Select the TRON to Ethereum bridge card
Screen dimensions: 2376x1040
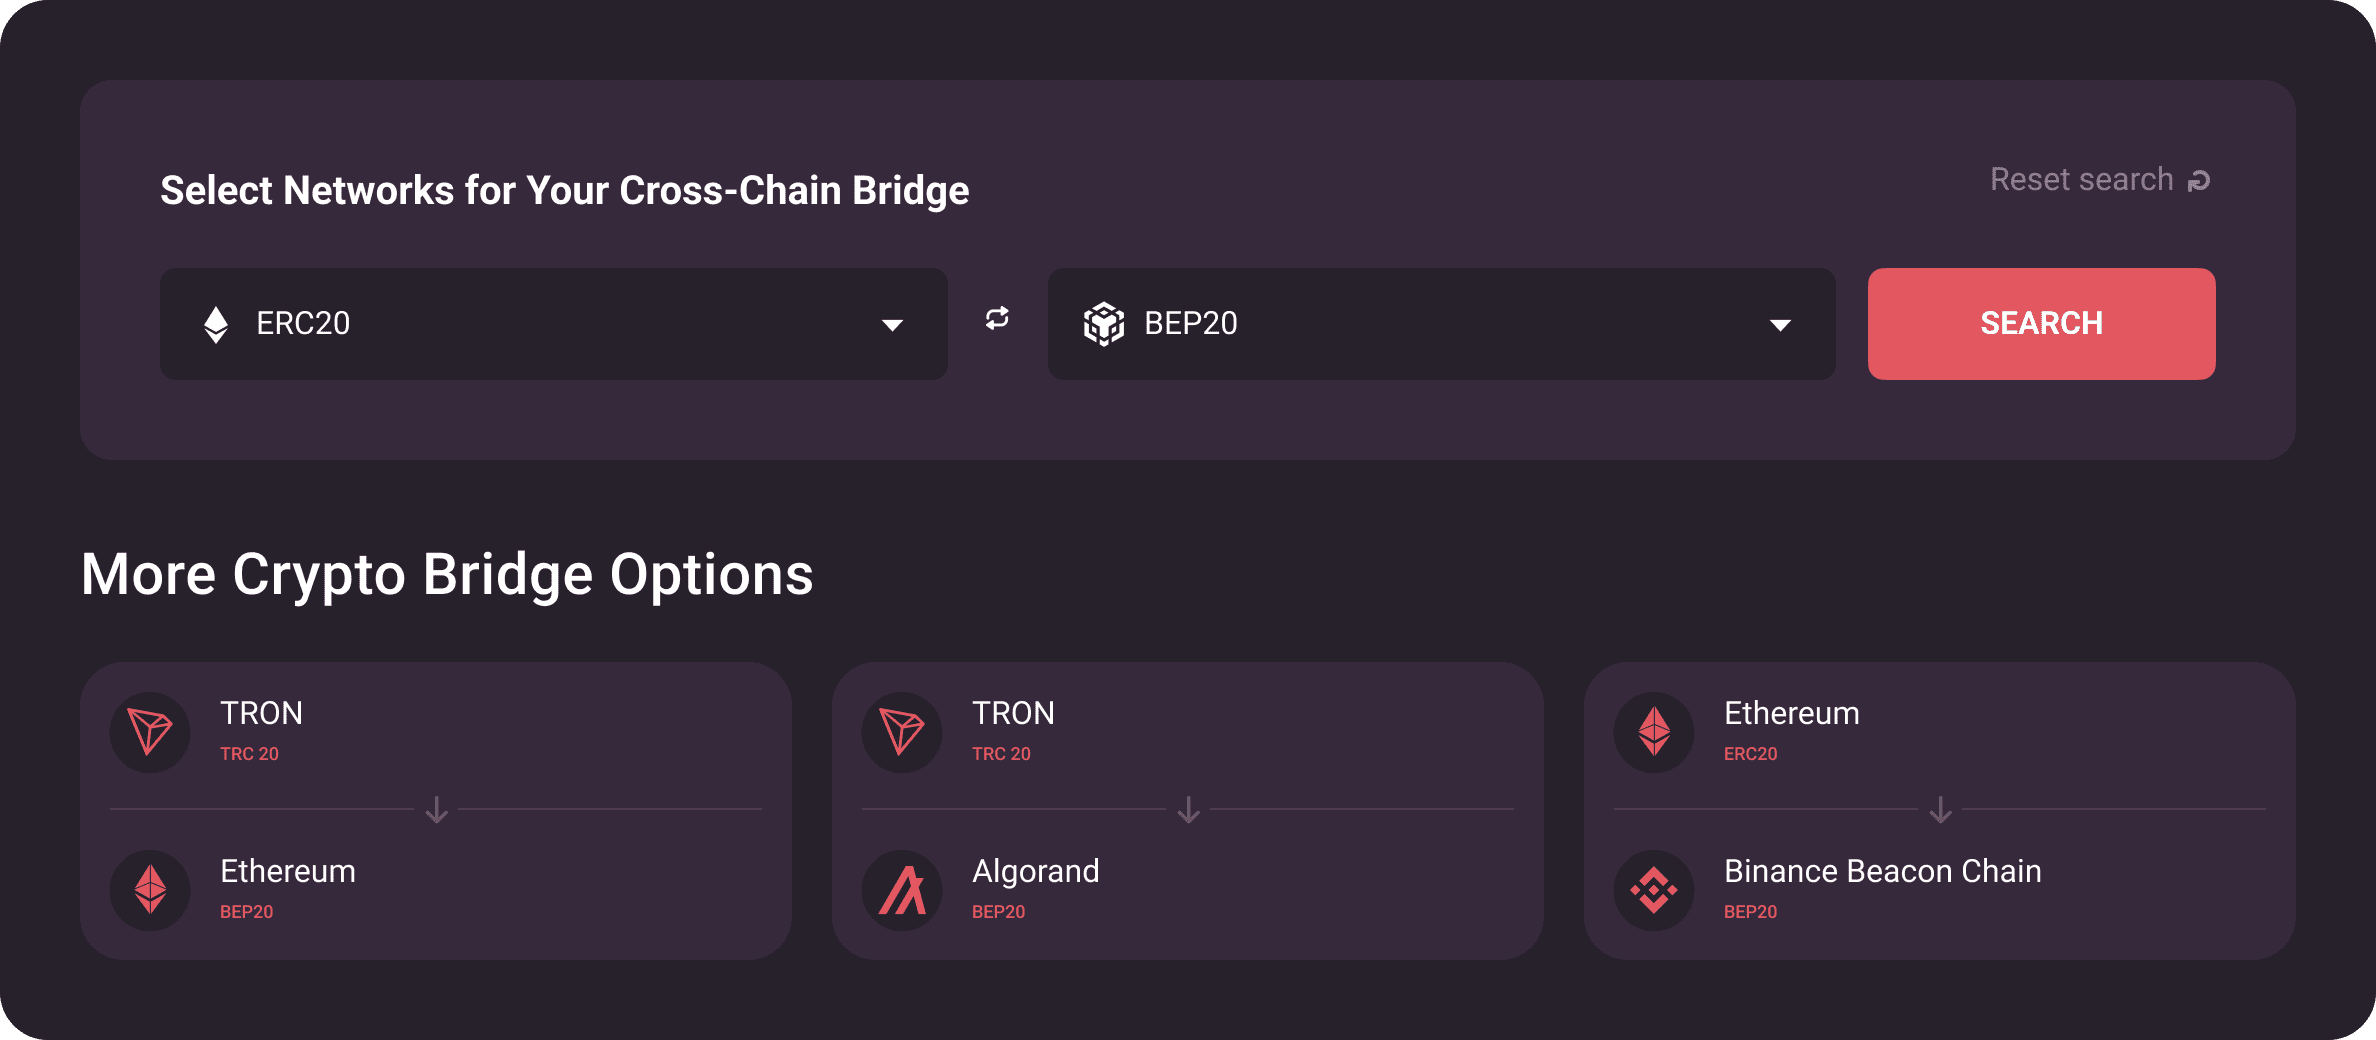pyautogui.click(x=436, y=811)
